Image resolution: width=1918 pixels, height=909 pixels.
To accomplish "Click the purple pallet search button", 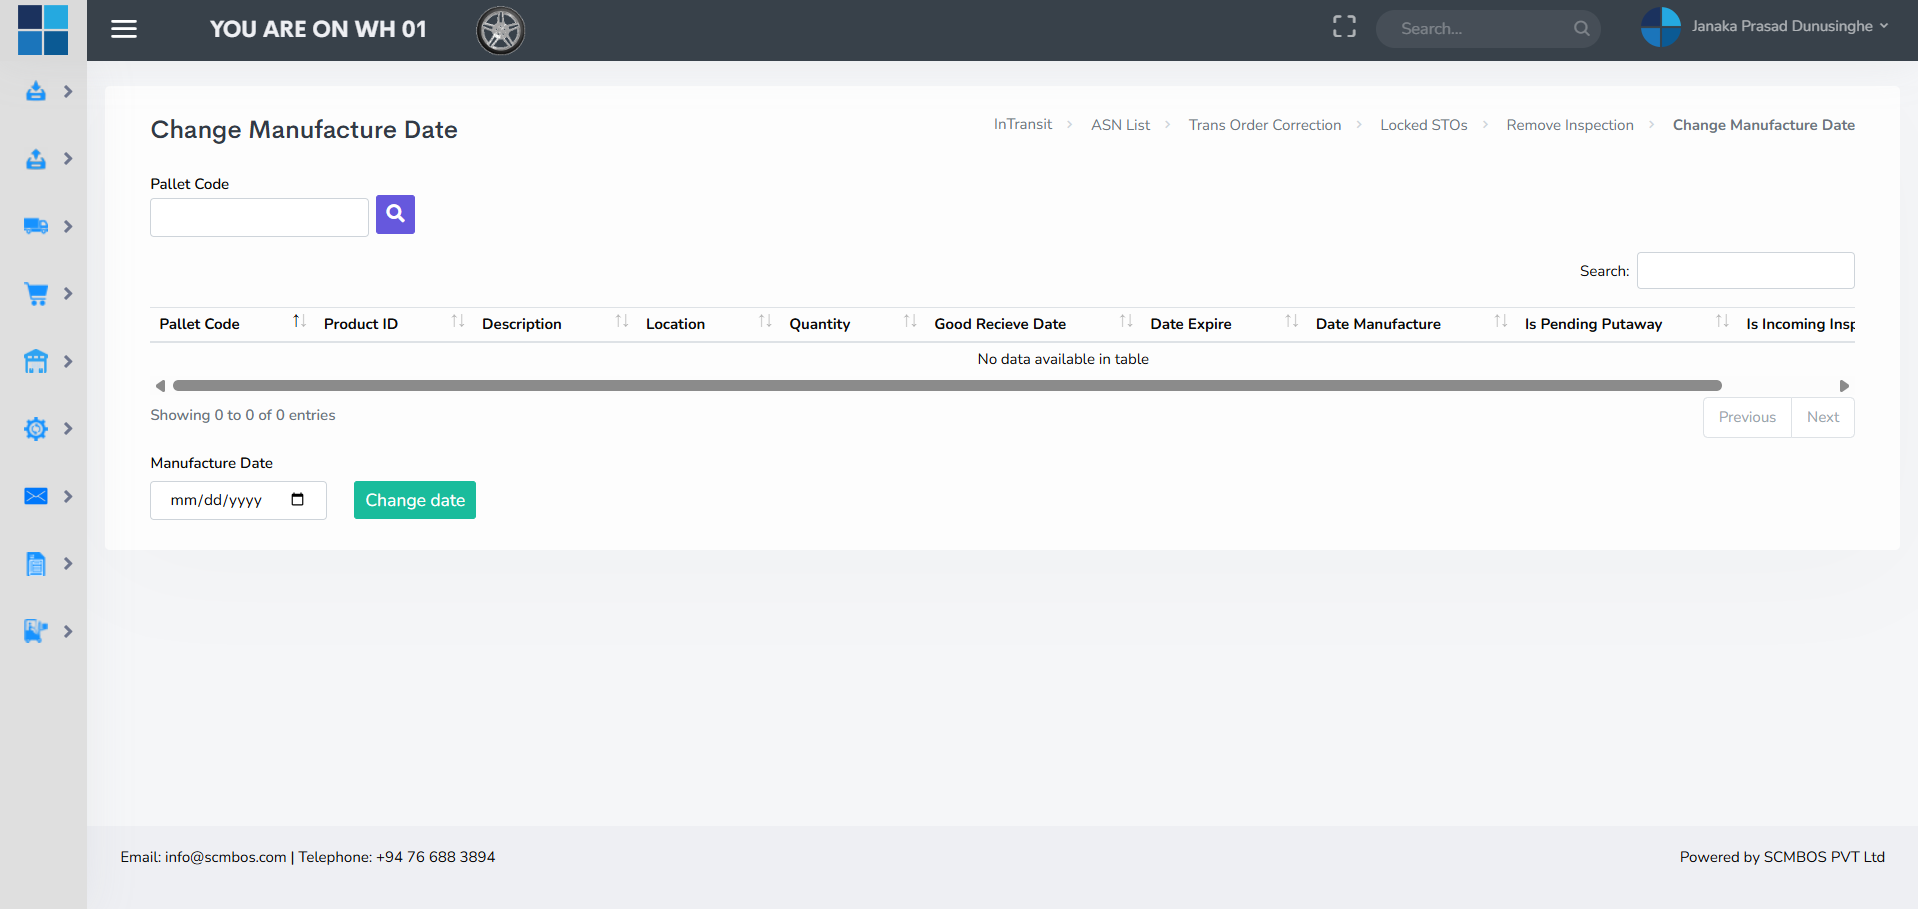I will click(395, 214).
